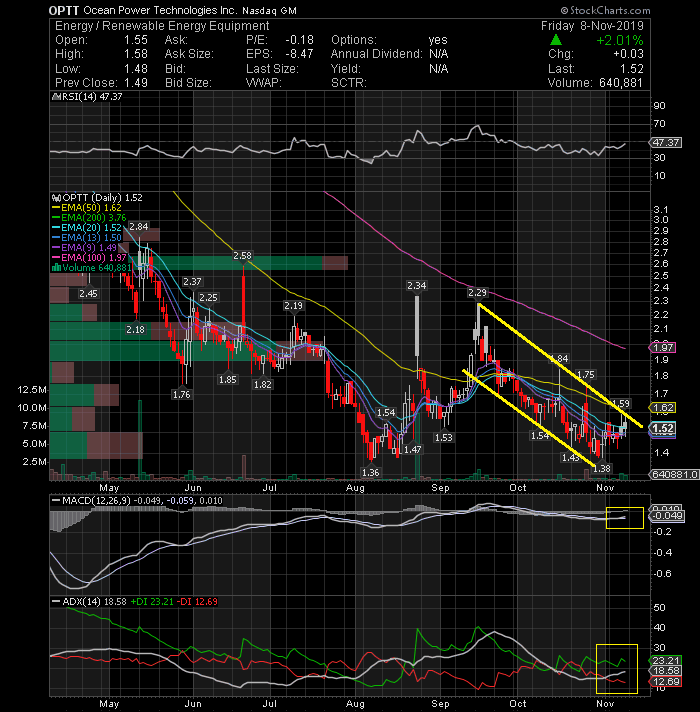The height and width of the screenshot is (712, 700).
Task: Click the -0.049 MACD axis tag
Action: click(667, 516)
